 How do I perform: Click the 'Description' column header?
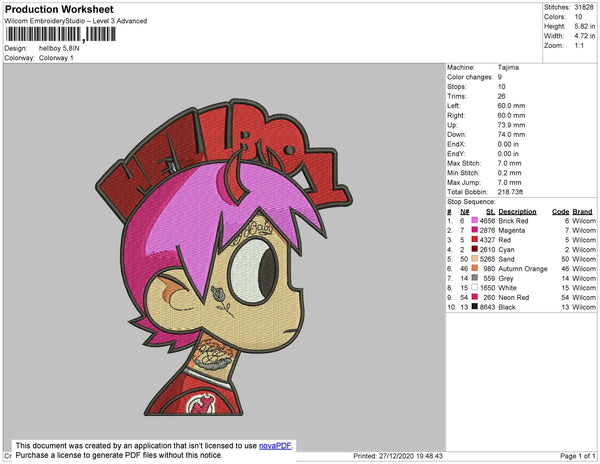(517, 212)
